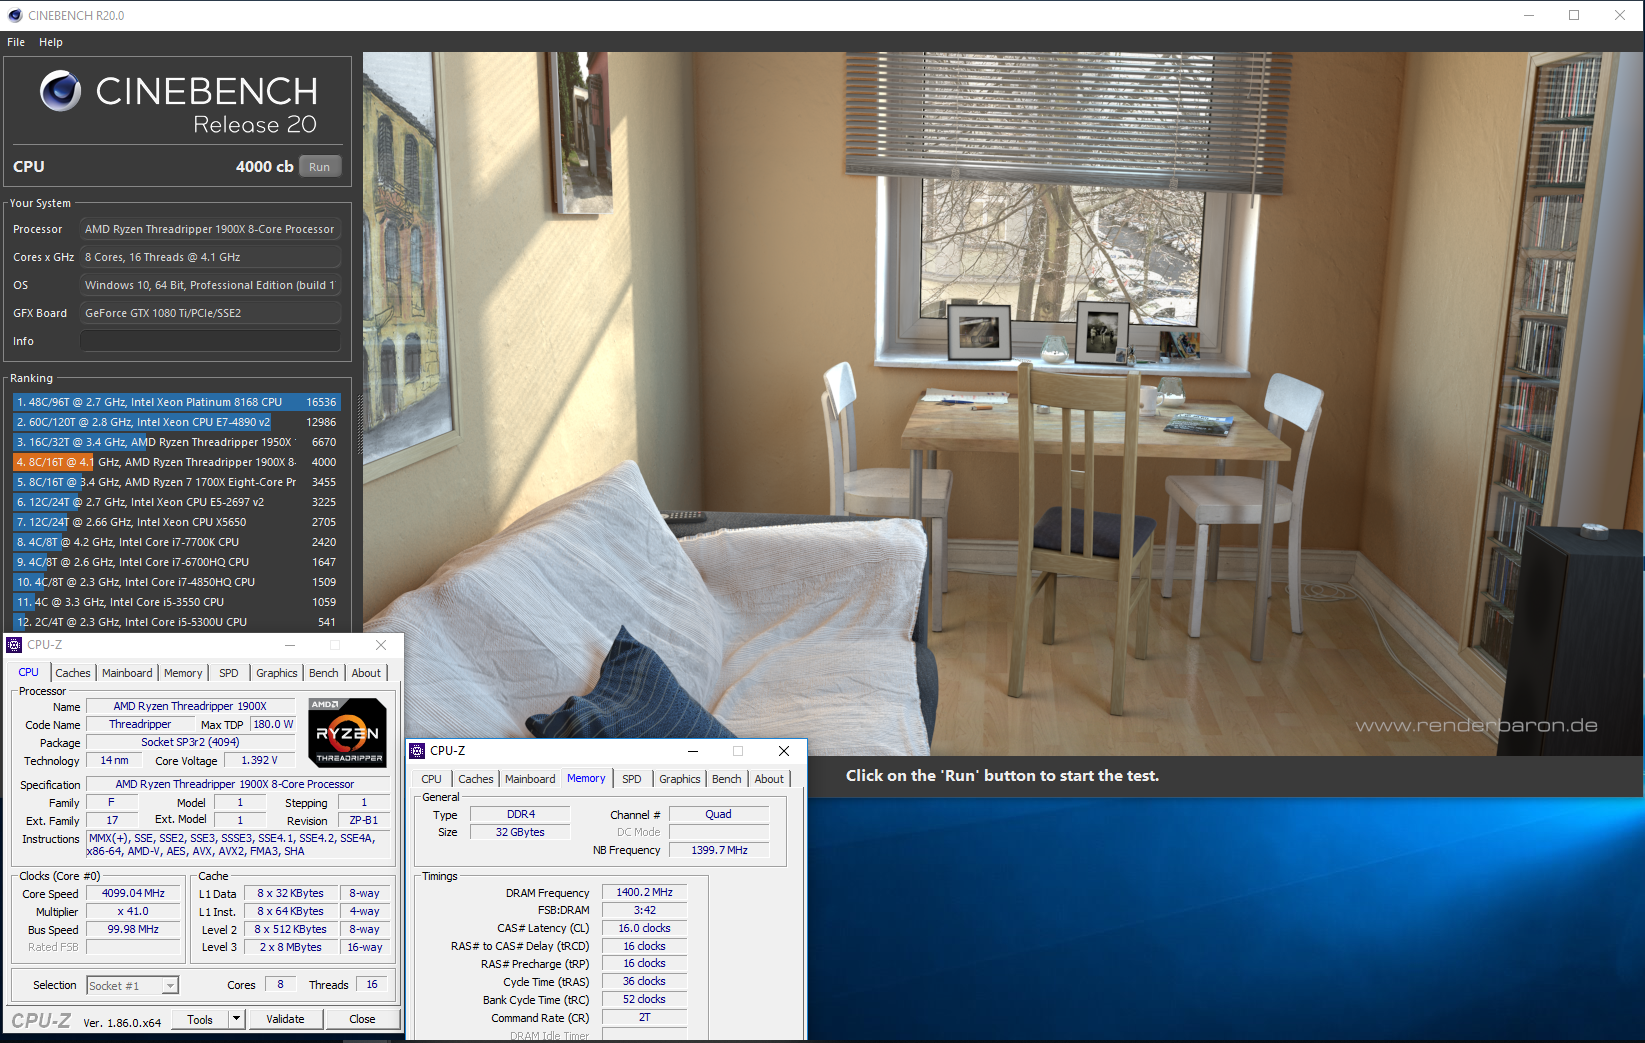
Task: Click the Max TDP value 180.0 W
Action: click(x=273, y=724)
